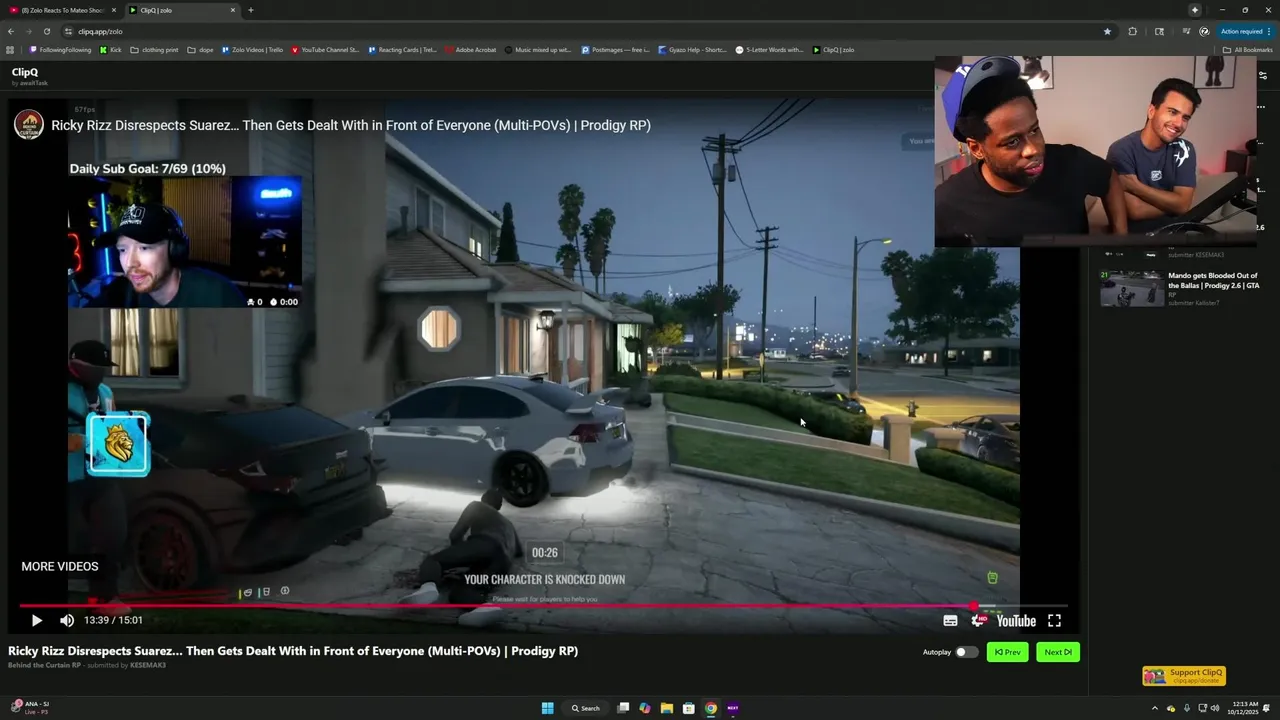Screen dimensions: 1280x720
Task: Expand the clothing print bookmark folder
Action: [154, 50]
